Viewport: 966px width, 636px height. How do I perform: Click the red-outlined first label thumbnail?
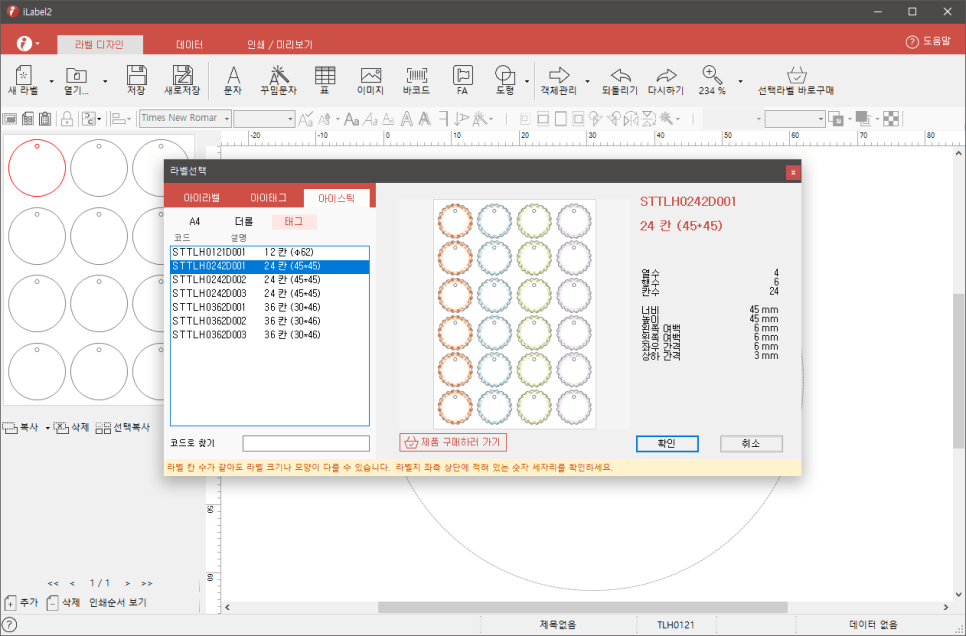37,168
